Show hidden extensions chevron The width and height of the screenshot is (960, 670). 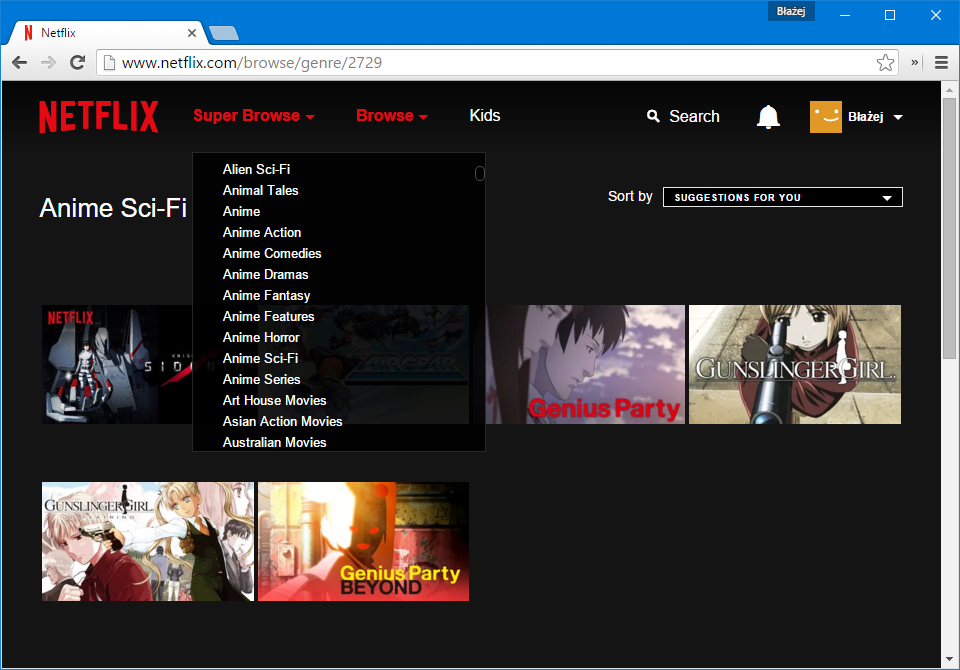pyautogui.click(x=915, y=62)
